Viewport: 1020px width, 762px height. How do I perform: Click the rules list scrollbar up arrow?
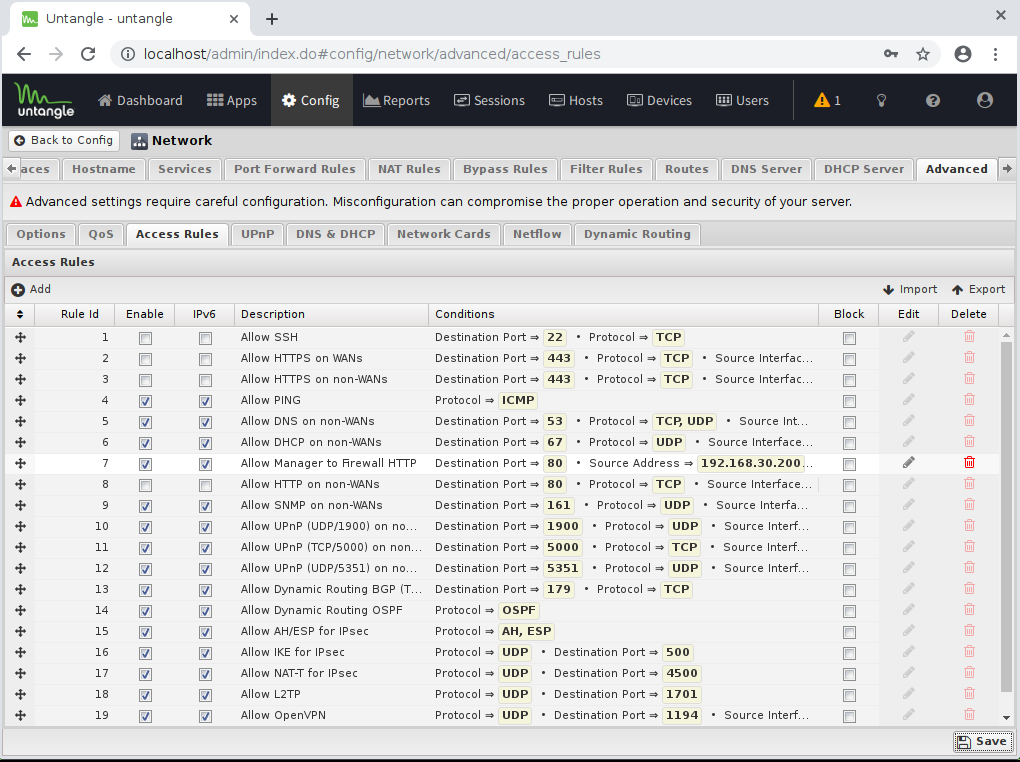[1006, 334]
